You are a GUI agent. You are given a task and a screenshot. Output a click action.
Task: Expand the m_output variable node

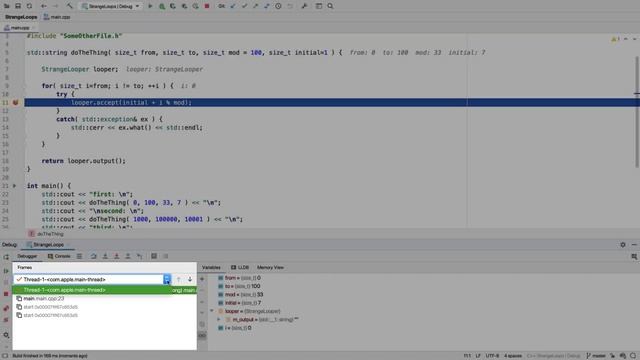click(219, 320)
